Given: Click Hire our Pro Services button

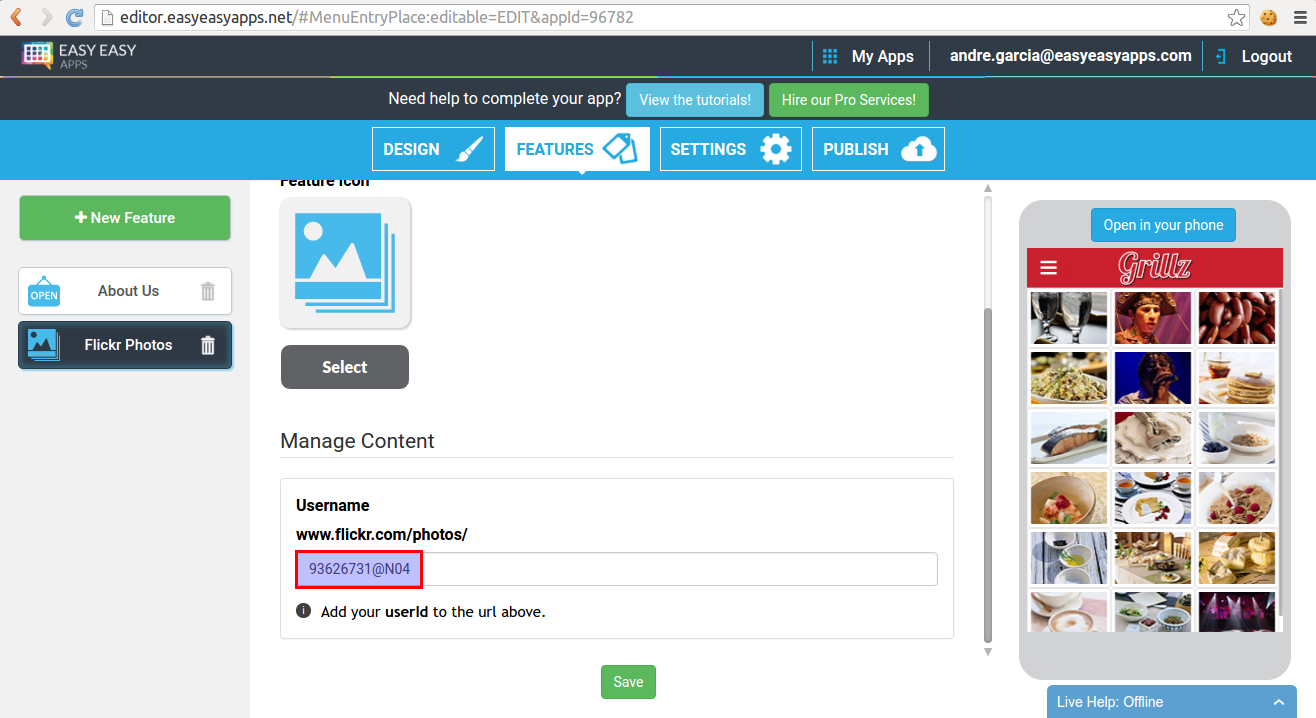Looking at the screenshot, I should click(x=848, y=99).
